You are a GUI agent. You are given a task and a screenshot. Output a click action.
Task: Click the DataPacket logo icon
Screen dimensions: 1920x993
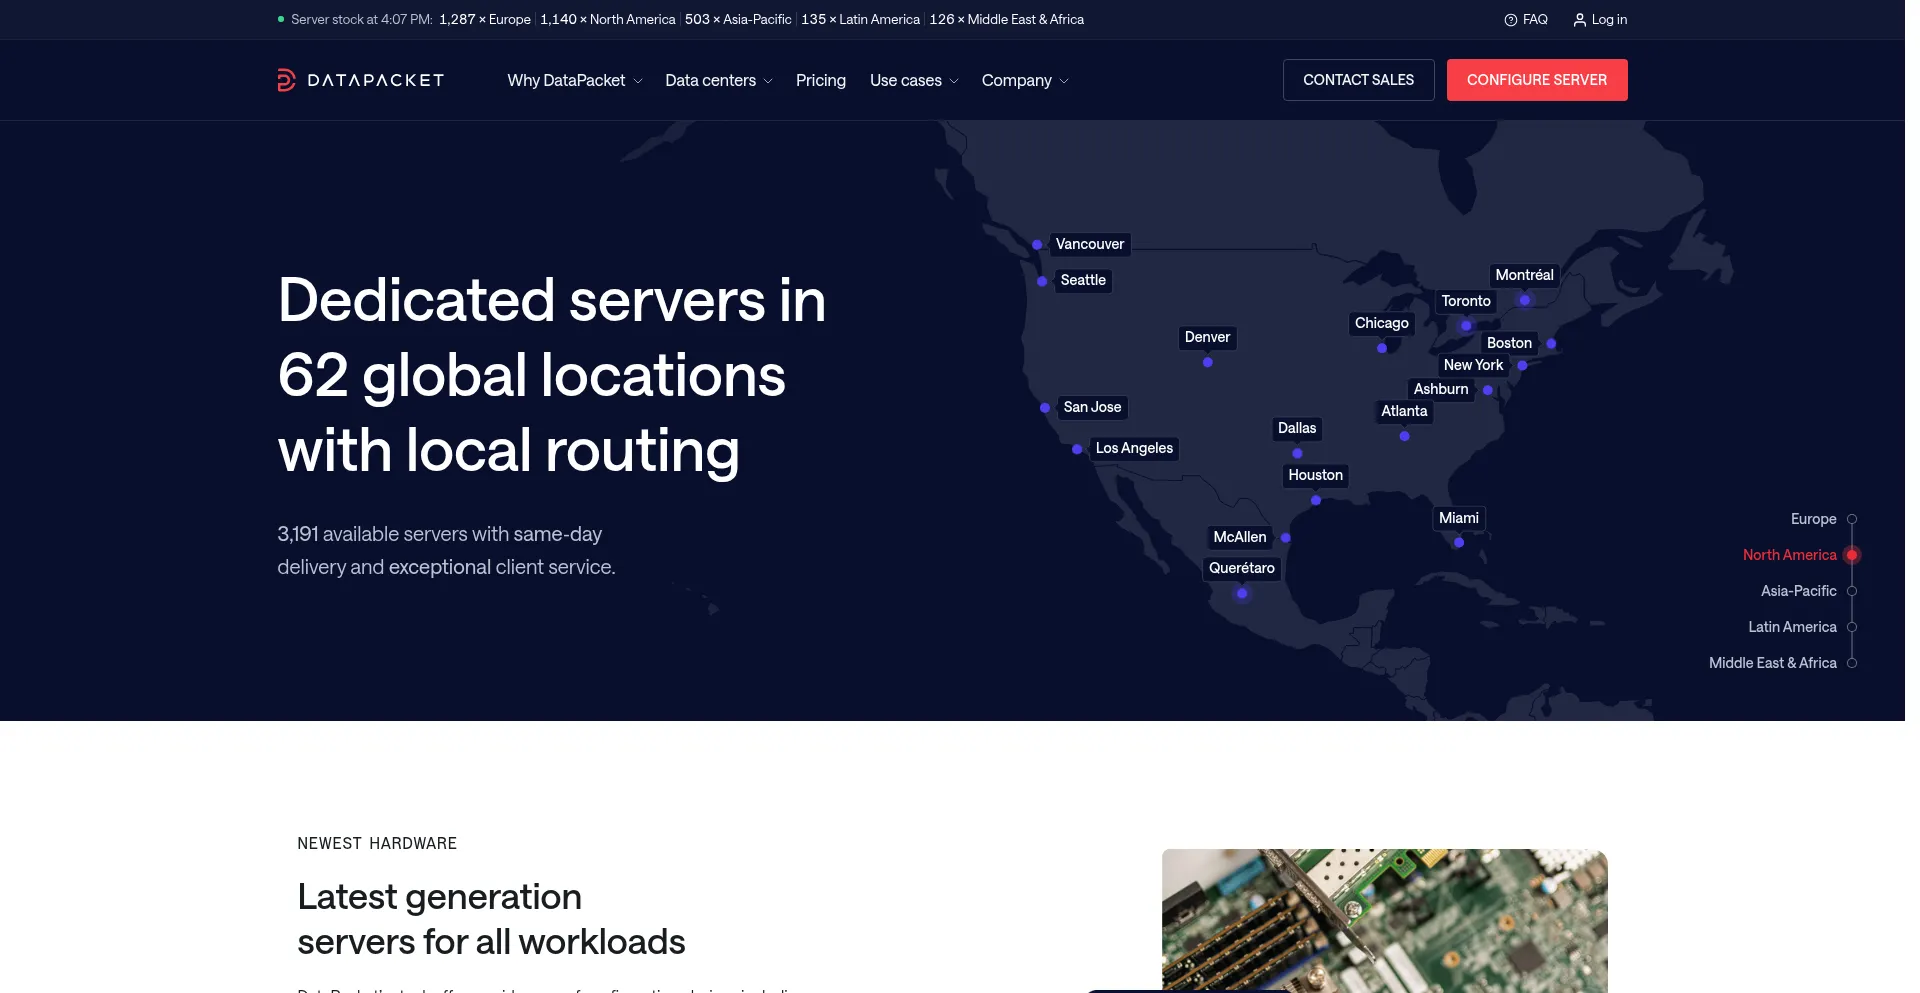pyautogui.click(x=286, y=80)
